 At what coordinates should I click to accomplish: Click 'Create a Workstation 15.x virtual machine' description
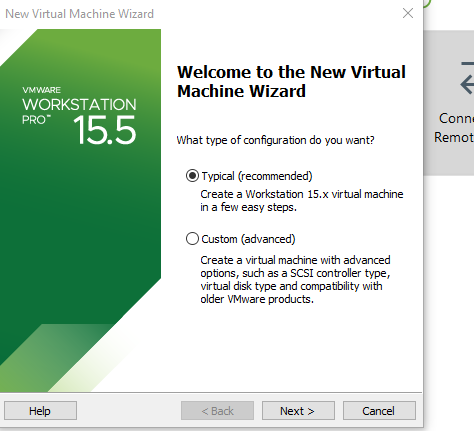[302, 200]
